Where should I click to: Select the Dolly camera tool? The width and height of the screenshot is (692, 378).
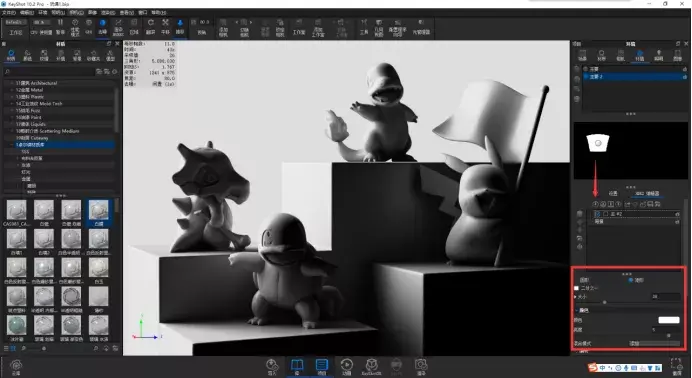pos(180,27)
